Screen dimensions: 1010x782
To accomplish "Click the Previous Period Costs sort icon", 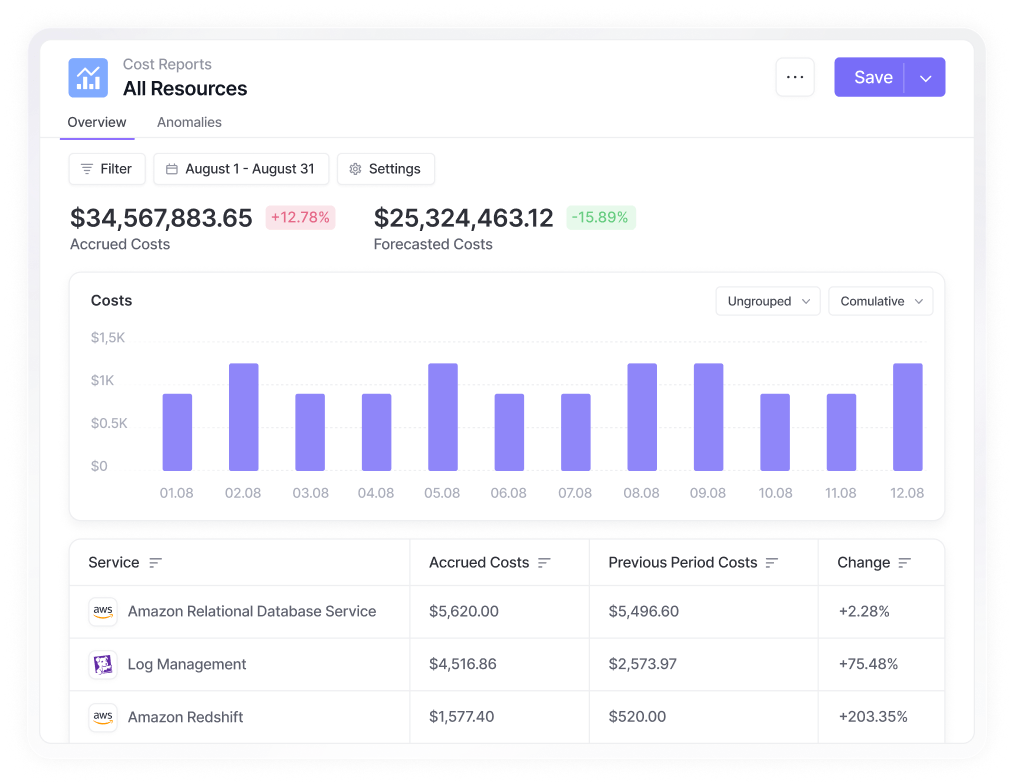I will pyautogui.click(x=772, y=563).
